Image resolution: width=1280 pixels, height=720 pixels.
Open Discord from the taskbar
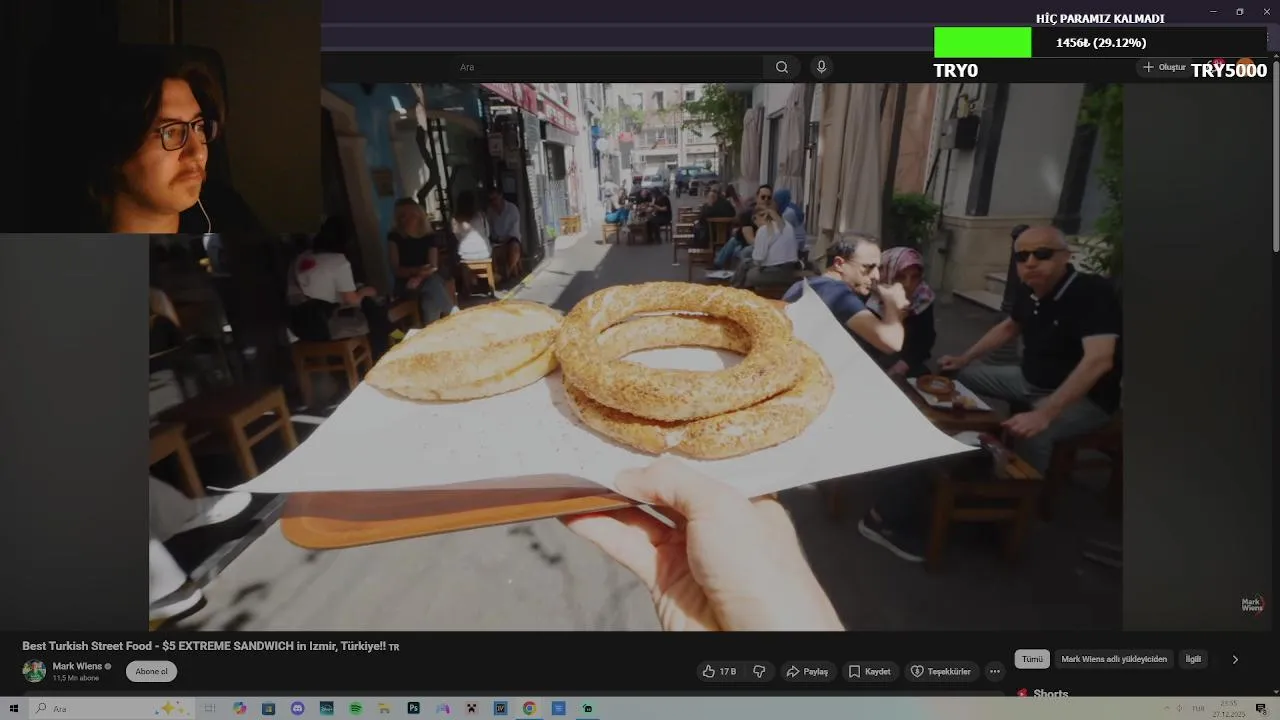[297, 709]
